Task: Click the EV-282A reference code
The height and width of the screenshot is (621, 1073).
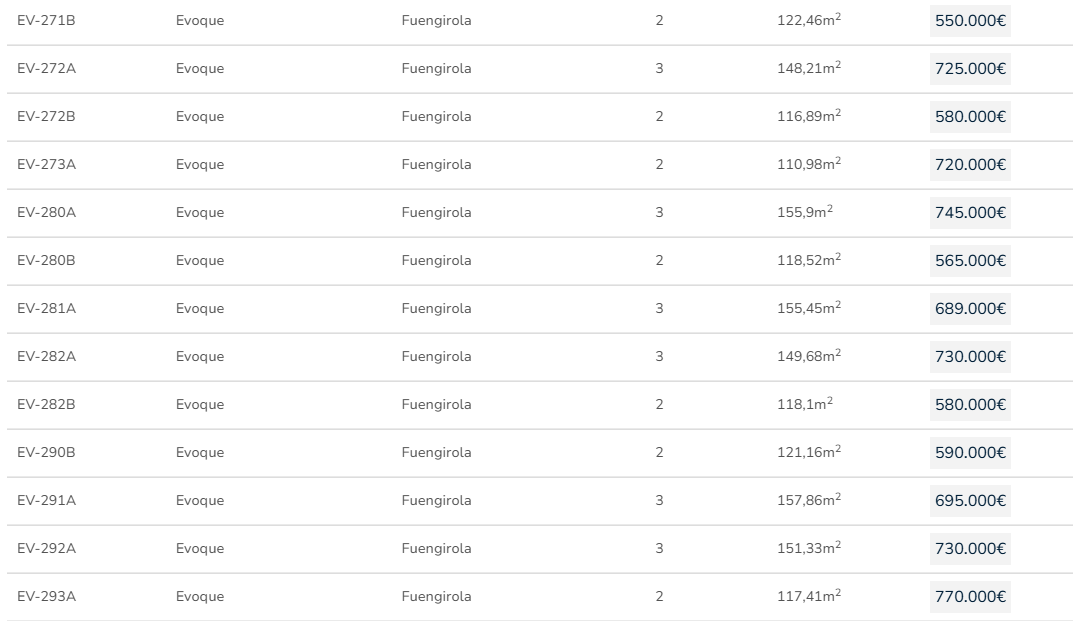Action: click(46, 357)
